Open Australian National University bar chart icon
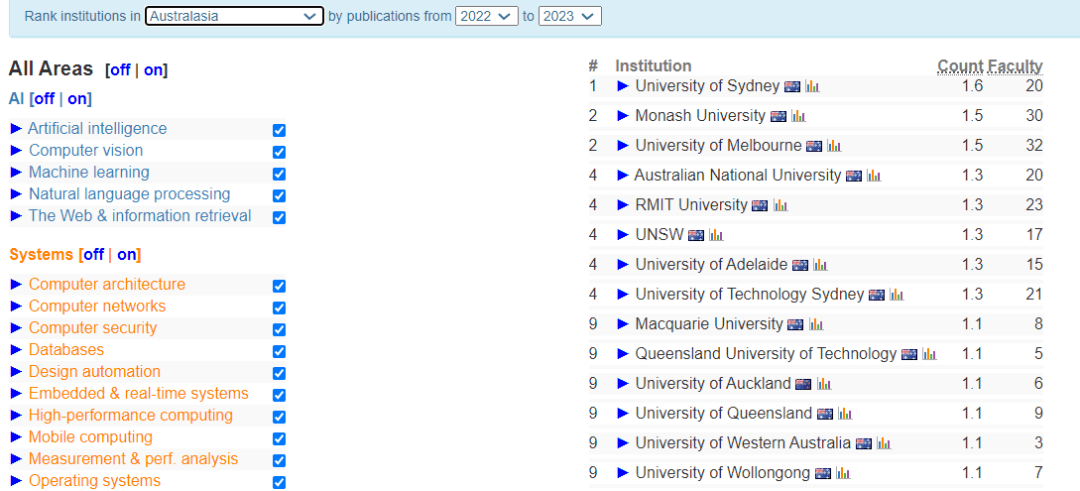The height and width of the screenshot is (491, 1080). pos(873,176)
